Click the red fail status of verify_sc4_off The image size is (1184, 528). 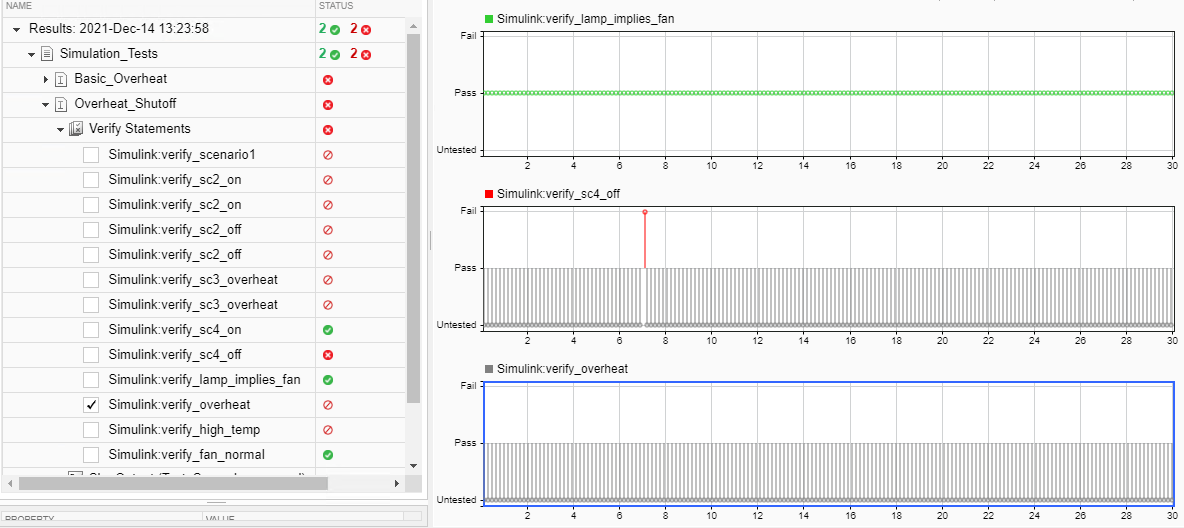328,355
